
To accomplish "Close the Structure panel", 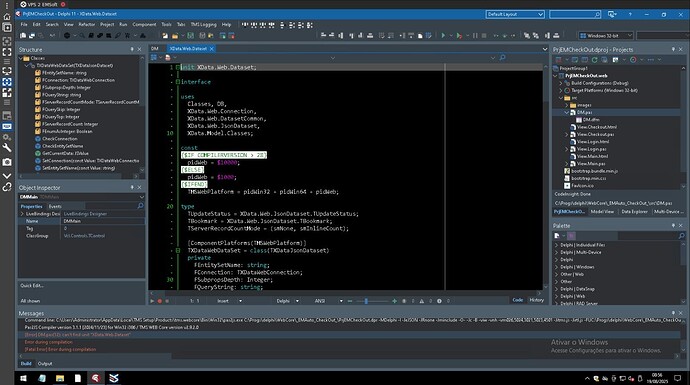I will click(139, 50).
